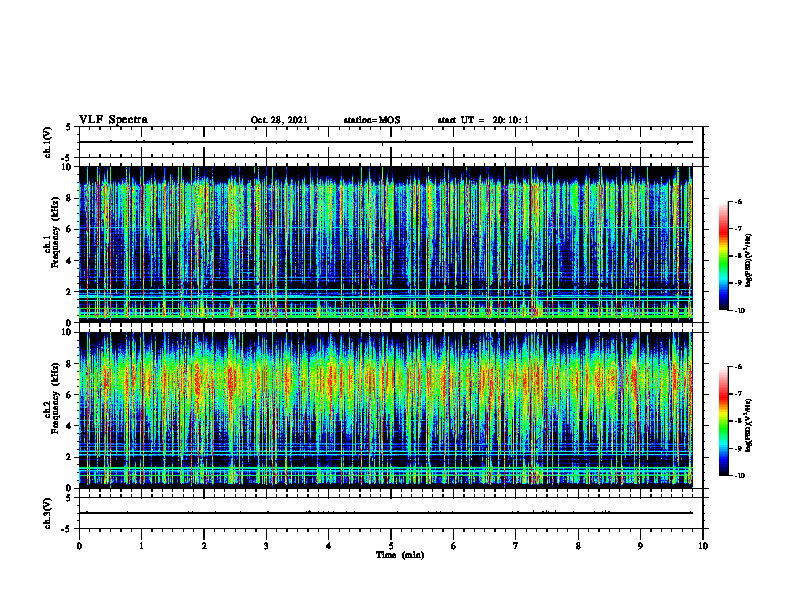Click the ch.1 color bar log(PSD) label

pos(749,261)
